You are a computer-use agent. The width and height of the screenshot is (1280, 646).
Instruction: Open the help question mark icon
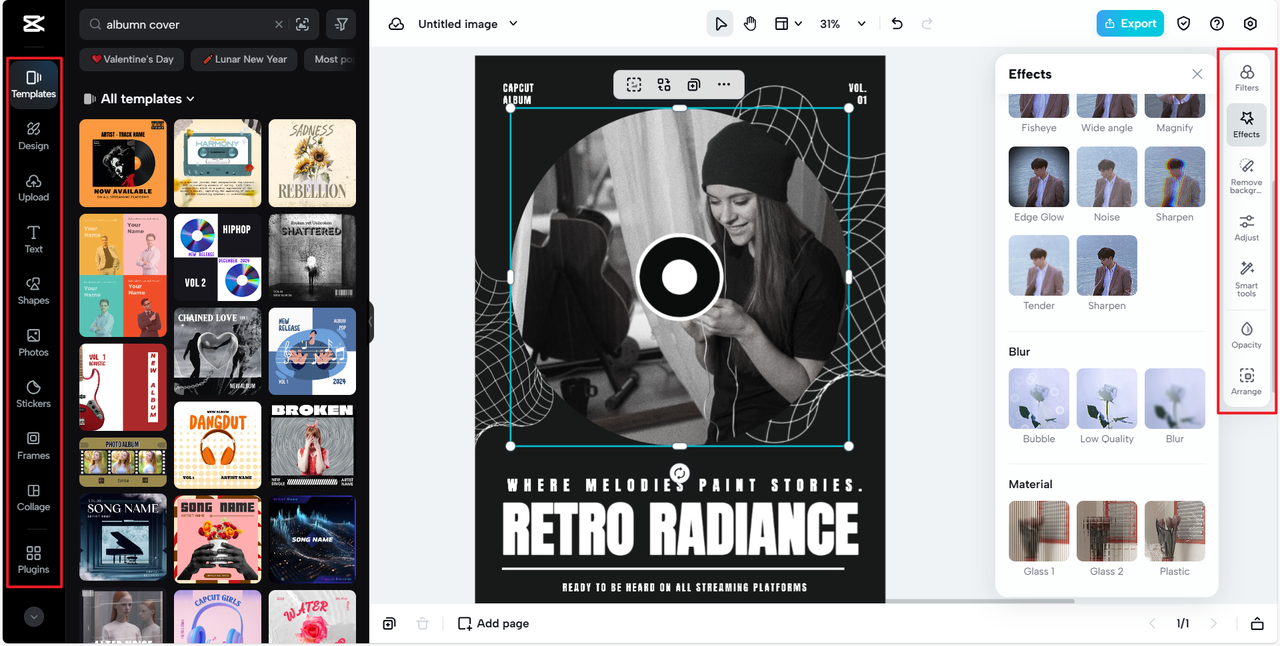point(1217,24)
